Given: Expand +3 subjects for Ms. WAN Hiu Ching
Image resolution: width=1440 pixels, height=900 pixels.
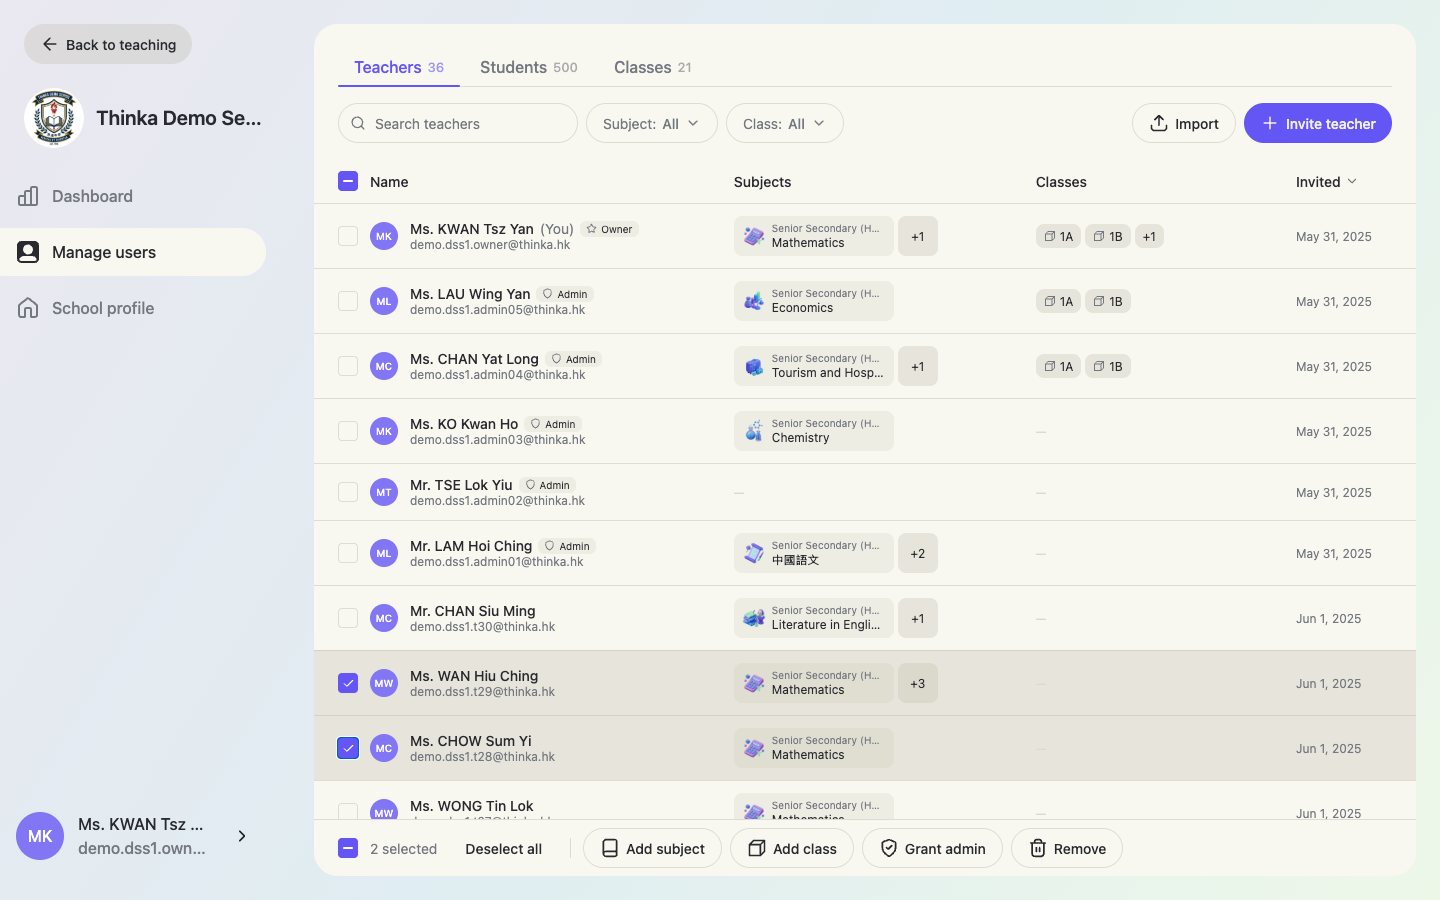Looking at the screenshot, I should pos(918,683).
